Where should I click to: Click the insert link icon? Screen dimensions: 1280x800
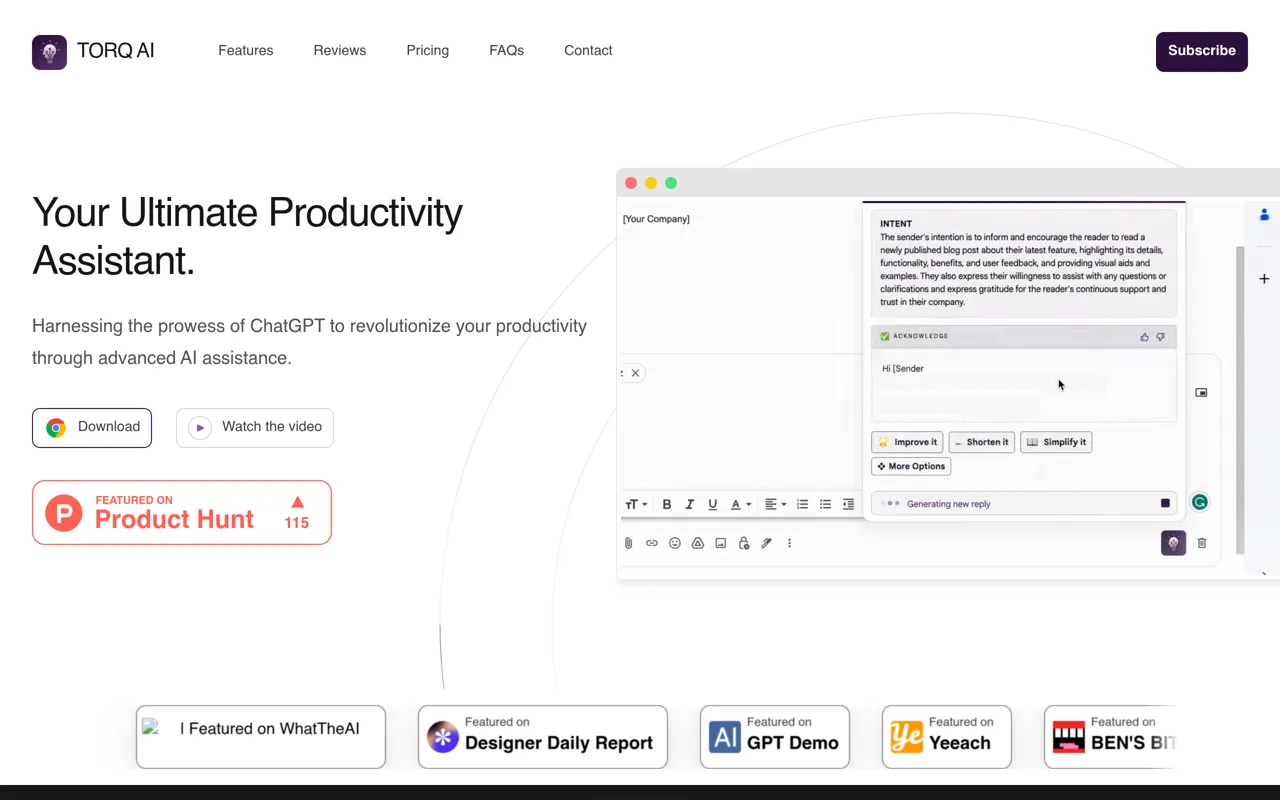[652, 543]
